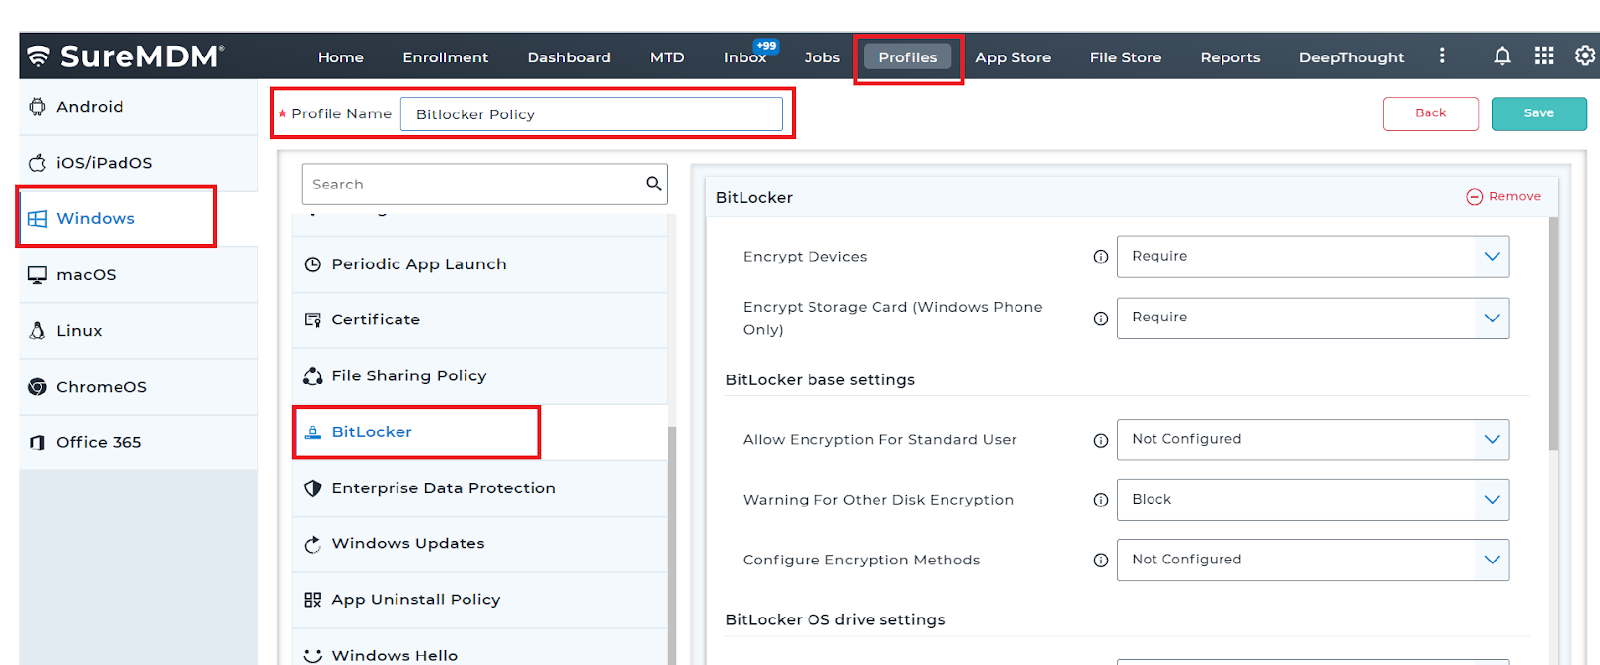Open the notifications bell
1600x665 pixels.
(x=1502, y=56)
